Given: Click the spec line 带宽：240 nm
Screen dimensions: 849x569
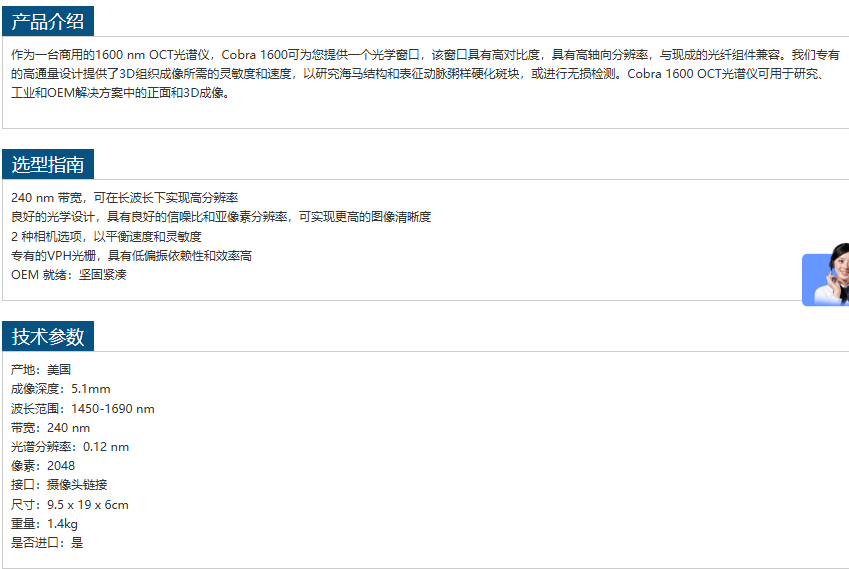Looking at the screenshot, I should 50,428.
